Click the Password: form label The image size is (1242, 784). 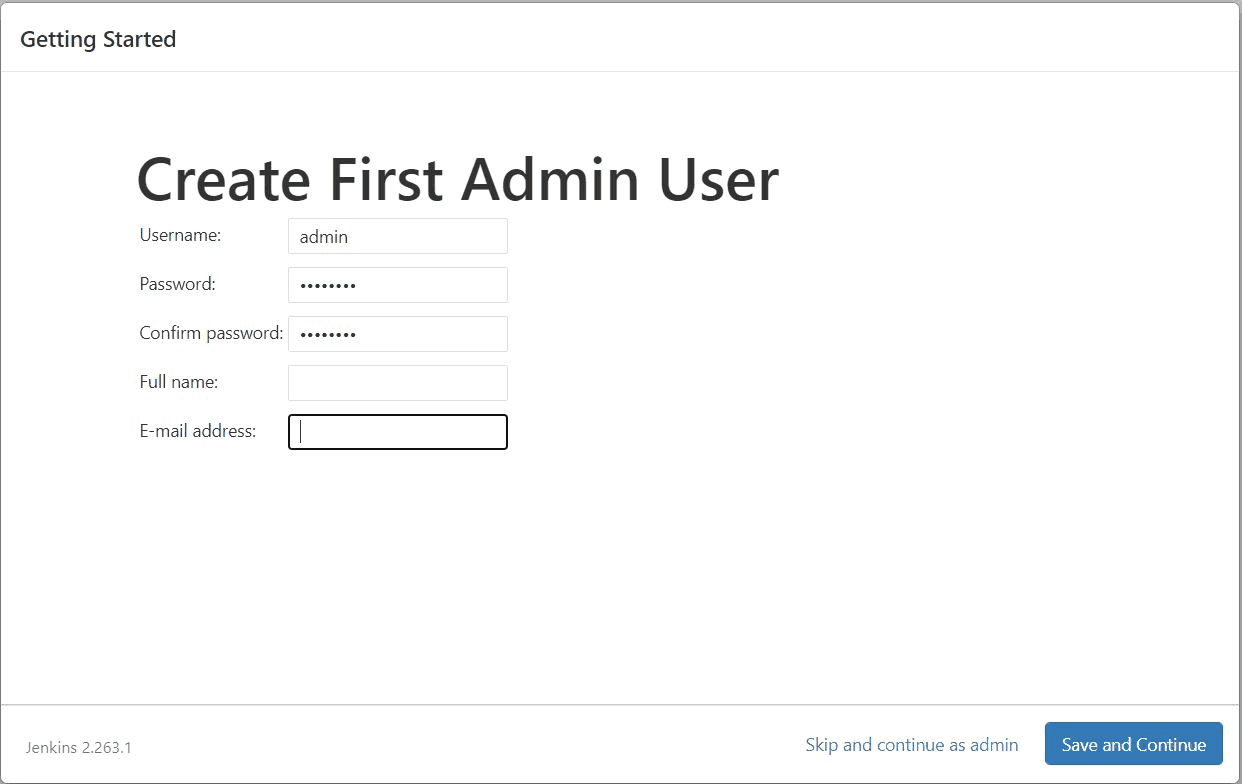pos(176,284)
